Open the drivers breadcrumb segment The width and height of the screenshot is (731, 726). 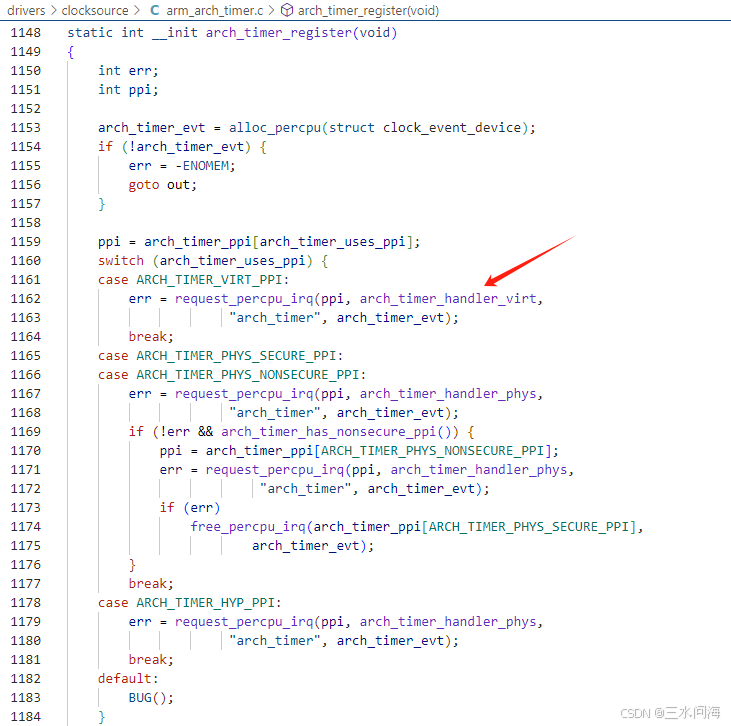26,10
